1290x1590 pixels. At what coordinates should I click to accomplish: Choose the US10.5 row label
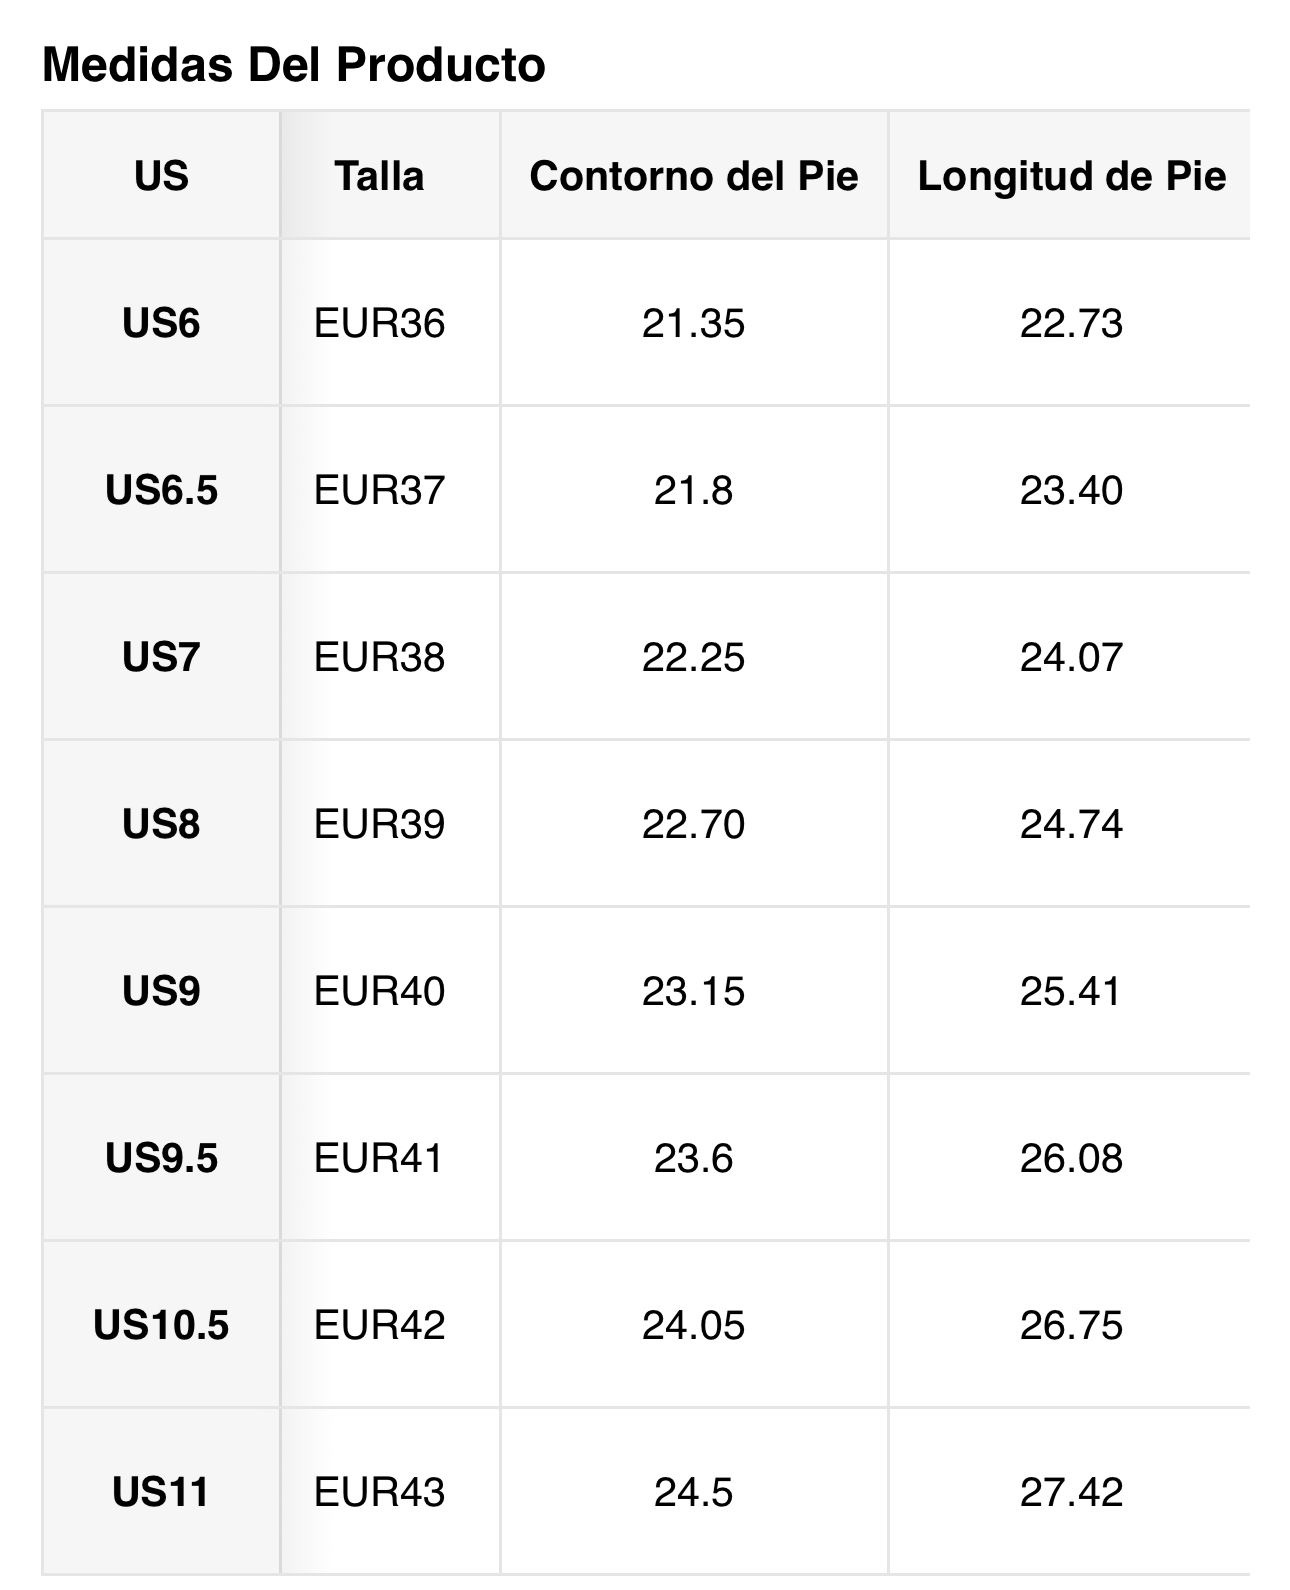161,1326
